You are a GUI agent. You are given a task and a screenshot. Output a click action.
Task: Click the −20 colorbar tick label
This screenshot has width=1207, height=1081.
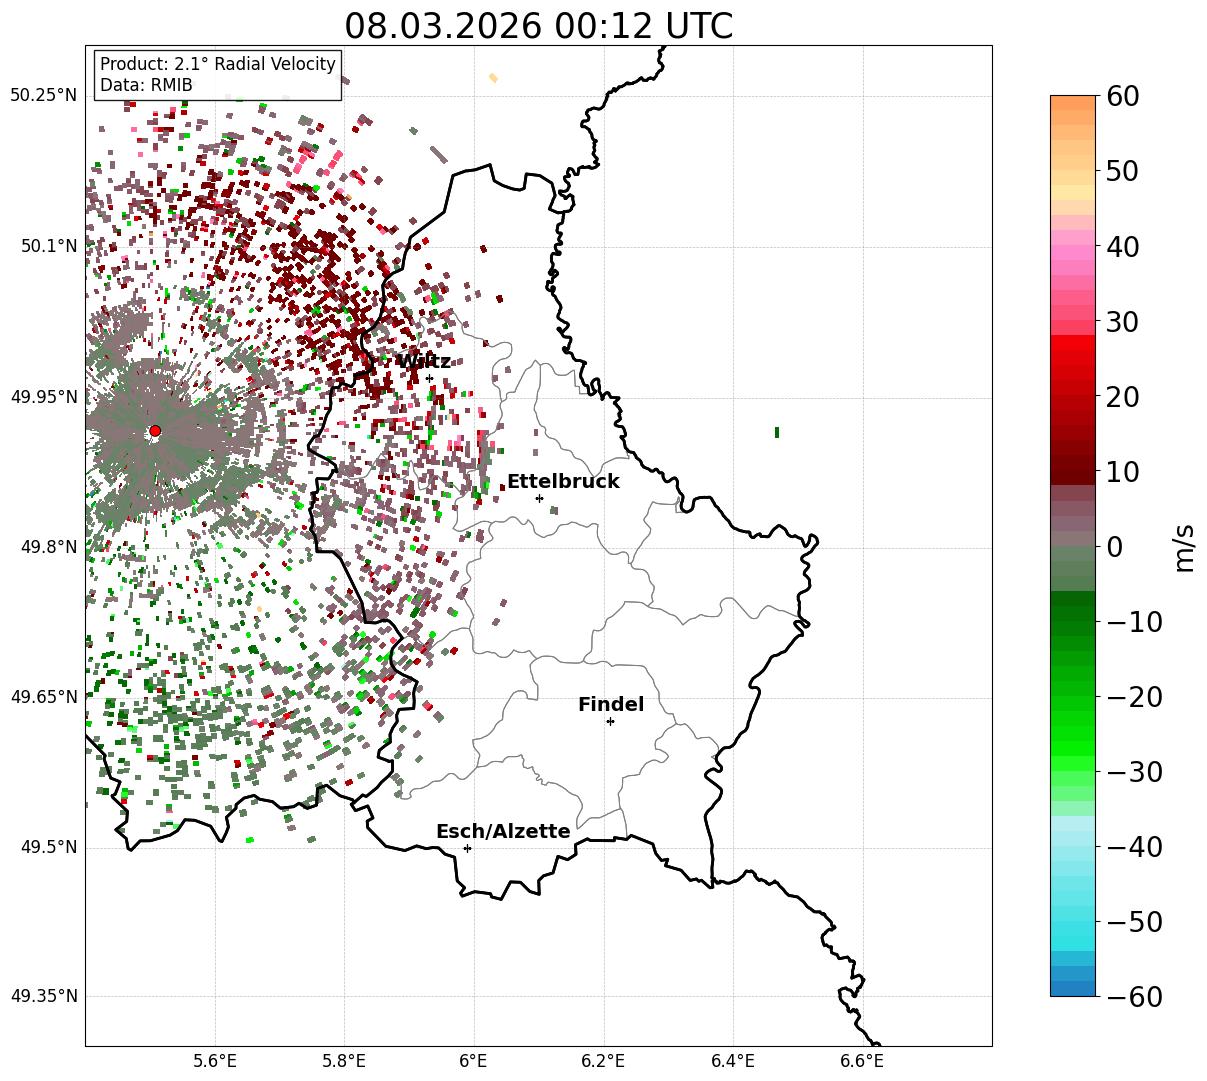point(1135,697)
